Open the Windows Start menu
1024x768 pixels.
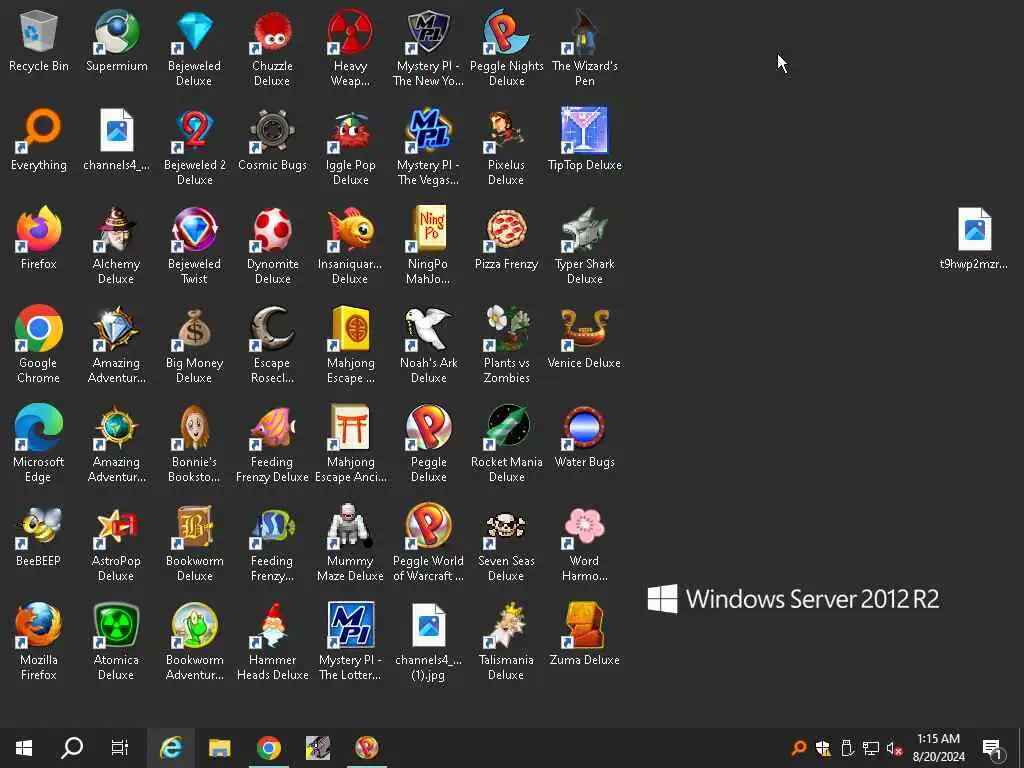pos(24,748)
